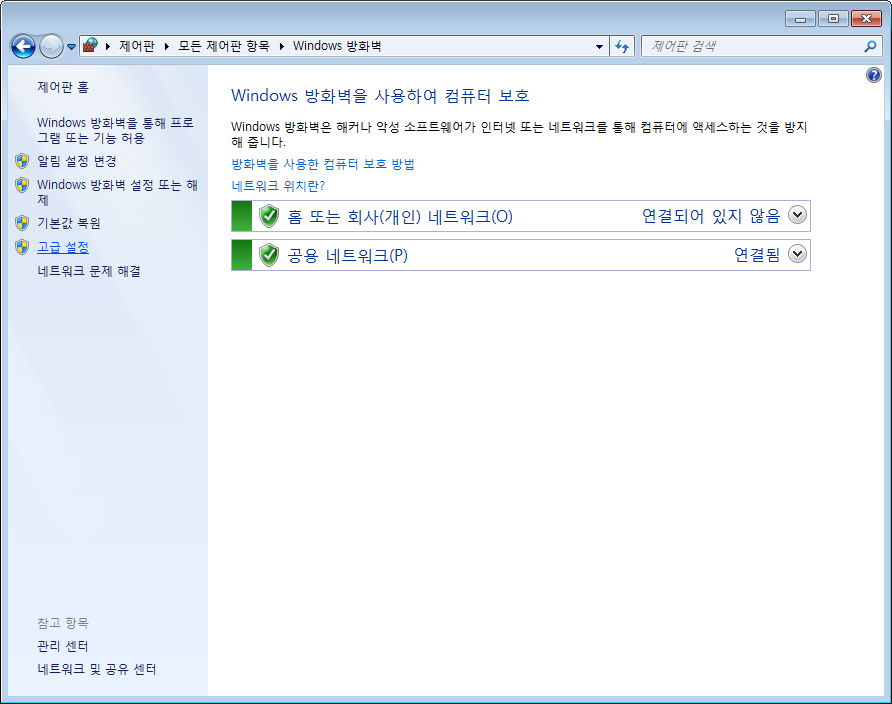The image size is (892, 704).
Task: Click the green shield on 공용 네트워크
Action: [x=269, y=255]
